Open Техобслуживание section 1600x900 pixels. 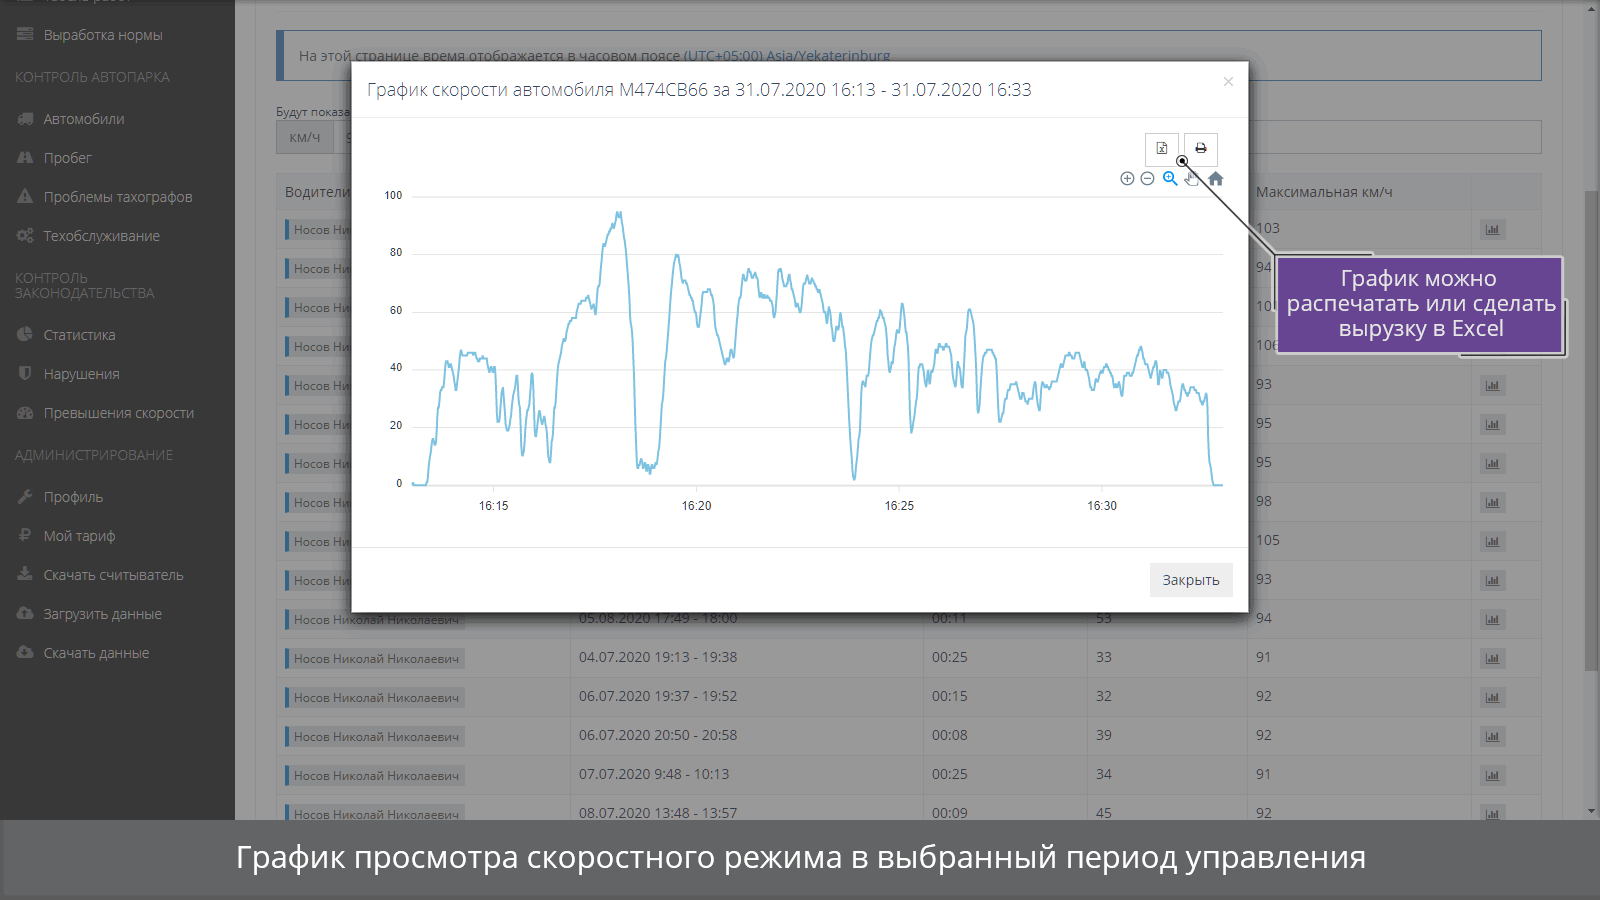point(102,236)
